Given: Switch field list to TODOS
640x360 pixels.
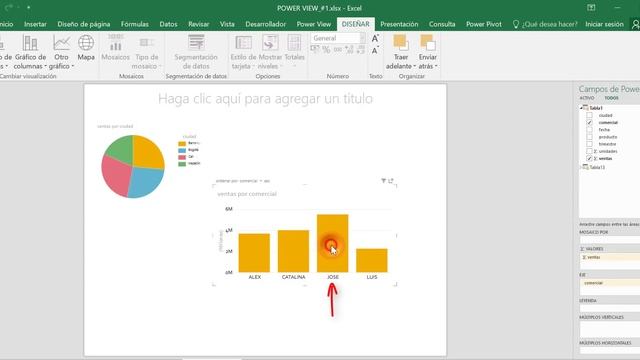Looking at the screenshot, I should pos(611,98).
